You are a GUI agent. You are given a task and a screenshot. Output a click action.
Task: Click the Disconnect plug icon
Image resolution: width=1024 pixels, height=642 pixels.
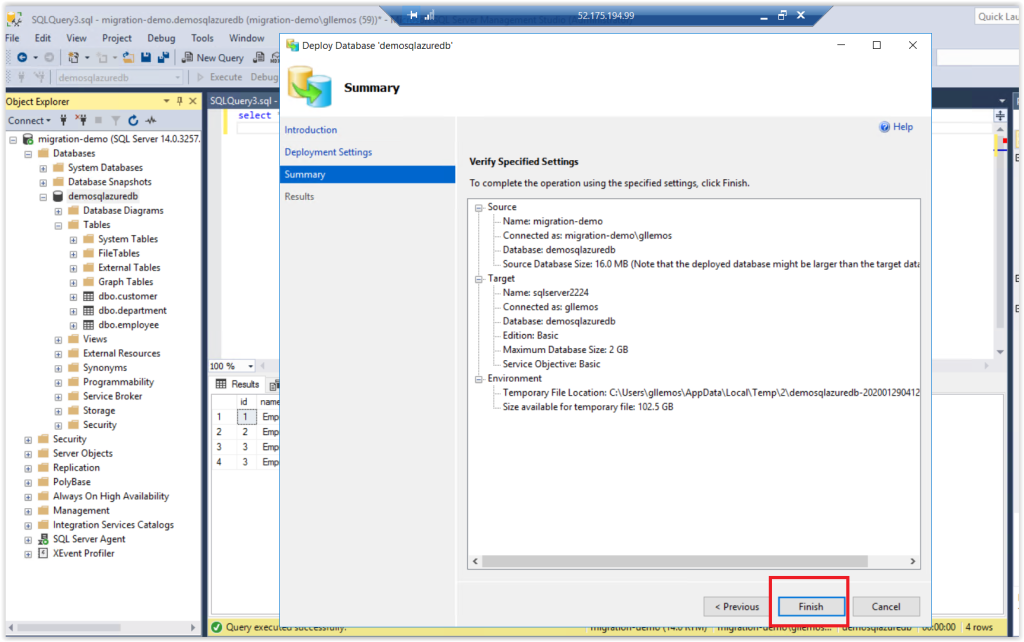click(x=81, y=120)
